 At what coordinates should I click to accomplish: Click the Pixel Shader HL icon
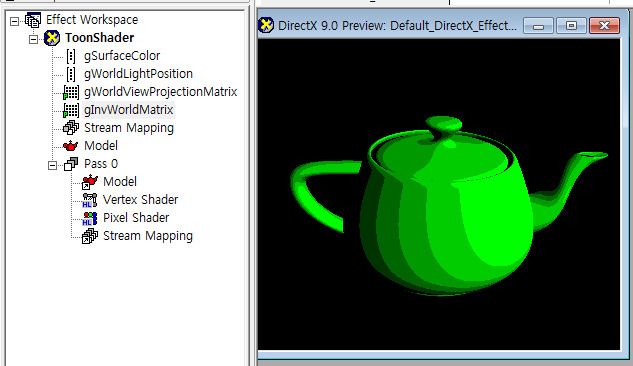90,218
